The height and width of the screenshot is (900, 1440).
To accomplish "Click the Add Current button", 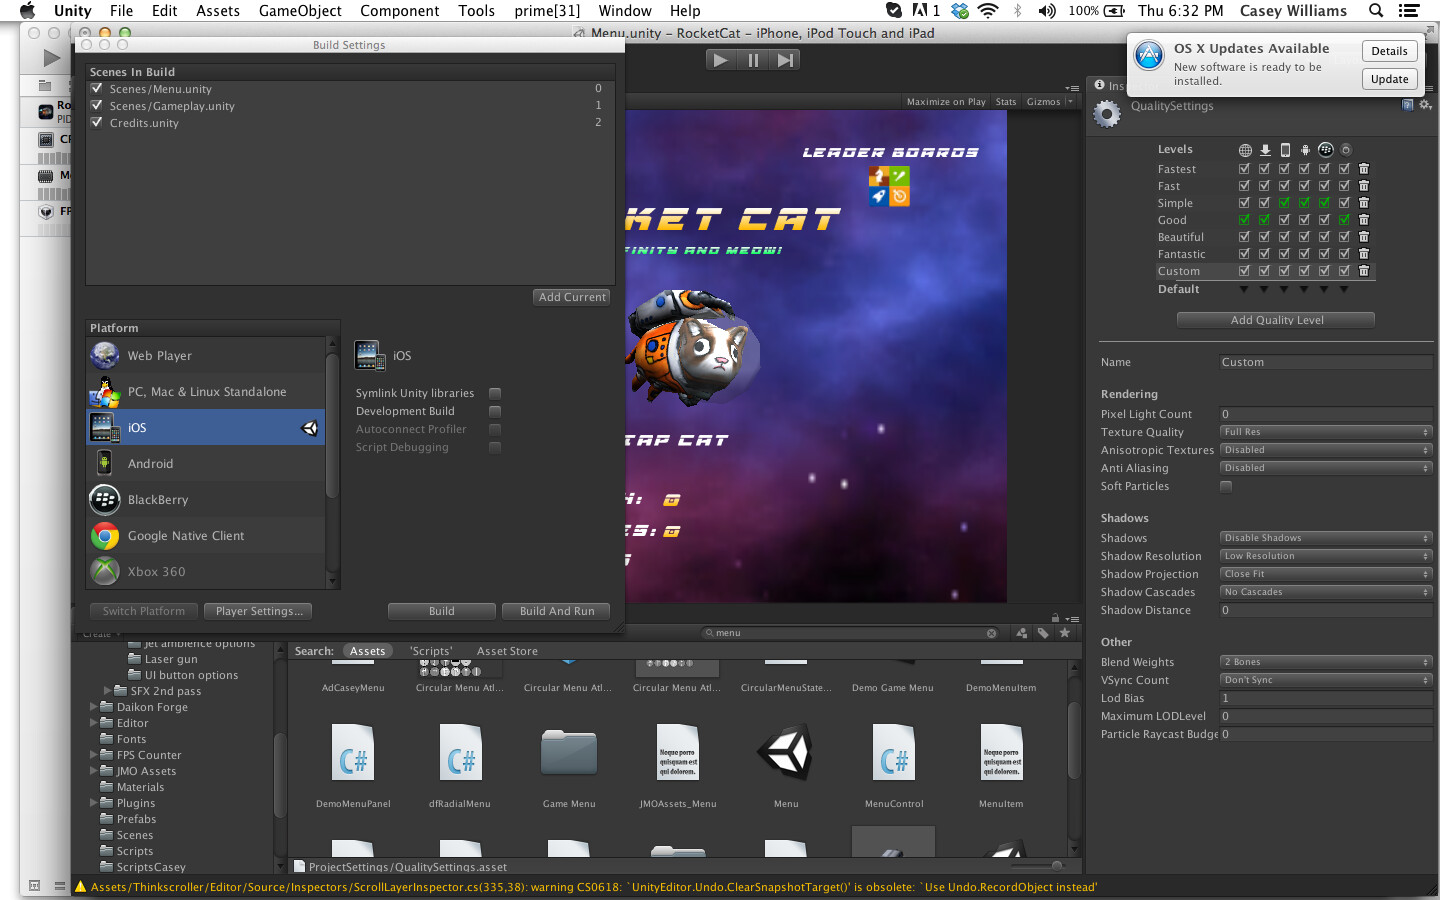I will coord(572,297).
